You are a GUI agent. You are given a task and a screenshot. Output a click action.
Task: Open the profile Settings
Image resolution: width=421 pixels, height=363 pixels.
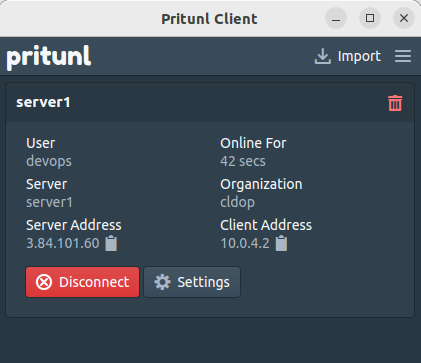(192, 282)
